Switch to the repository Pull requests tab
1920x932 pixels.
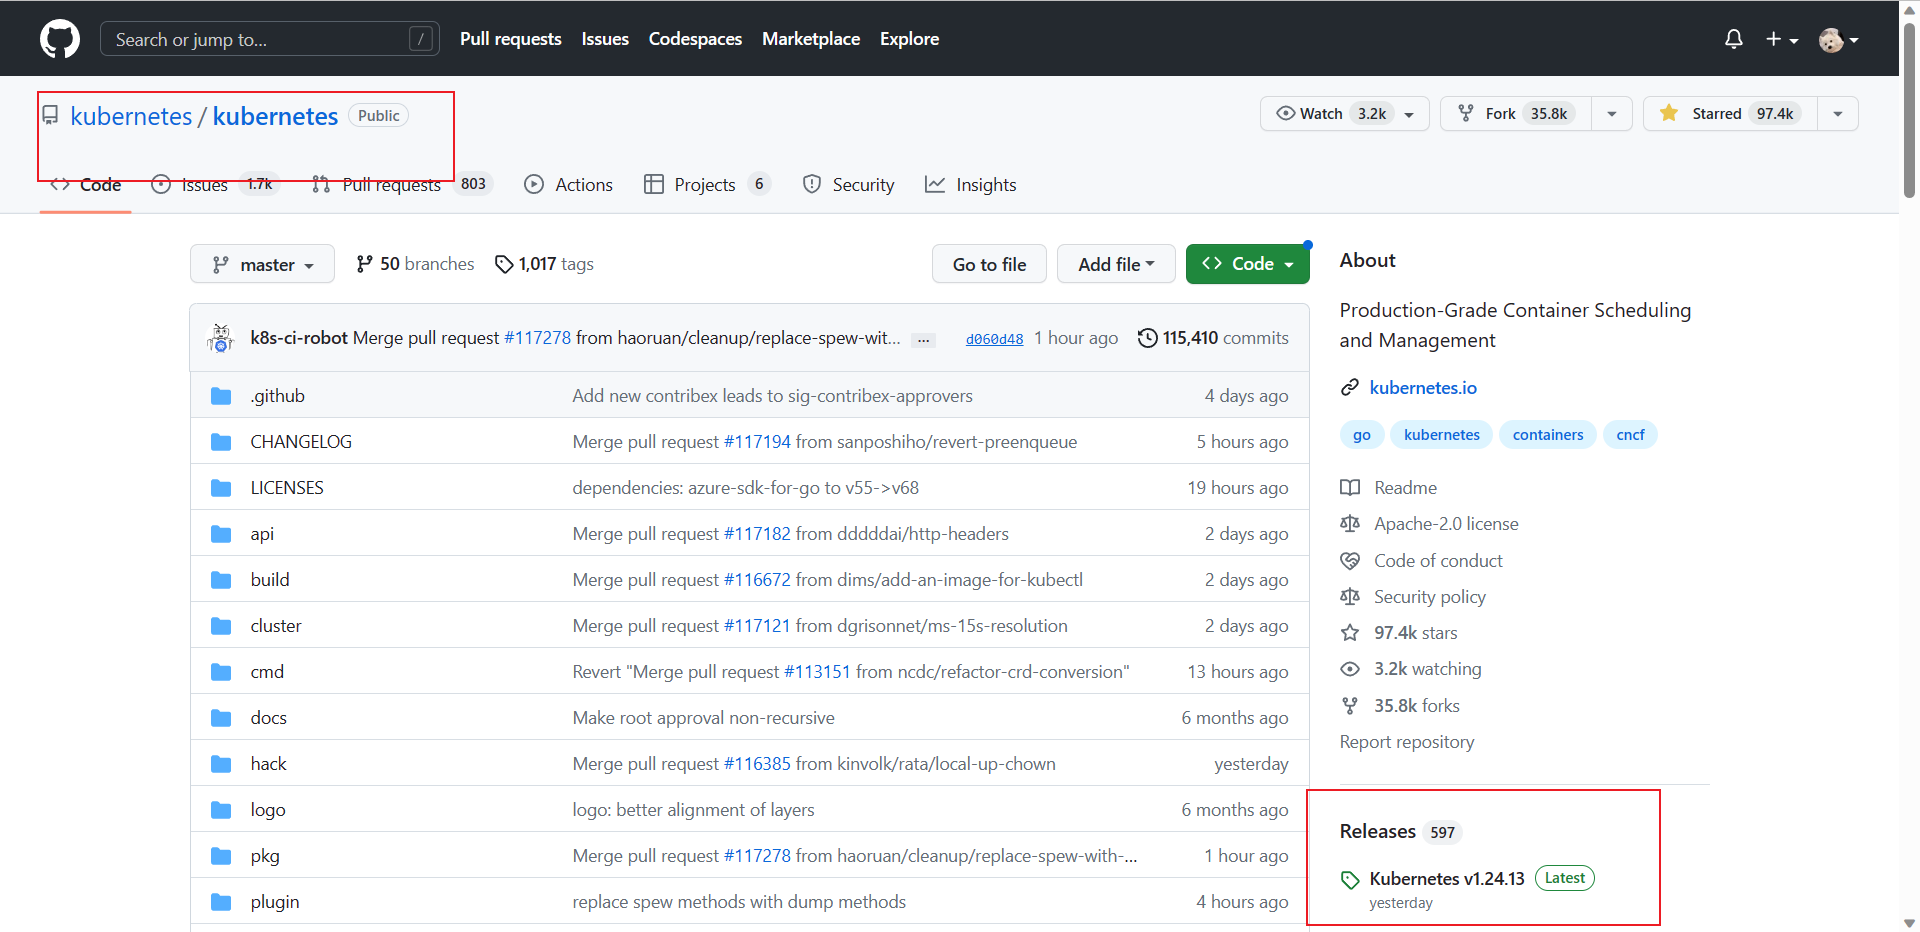[x=402, y=185]
